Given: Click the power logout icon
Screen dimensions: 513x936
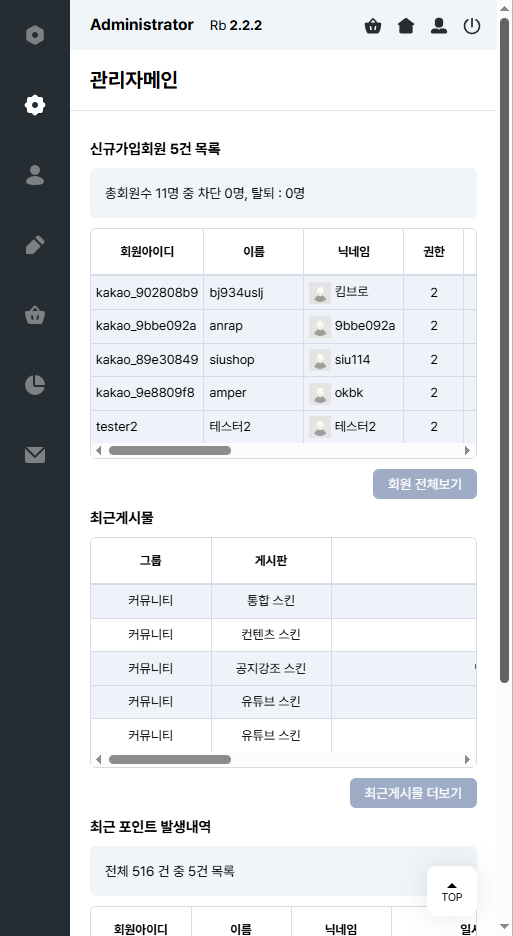Looking at the screenshot, I should pos(472,26).
